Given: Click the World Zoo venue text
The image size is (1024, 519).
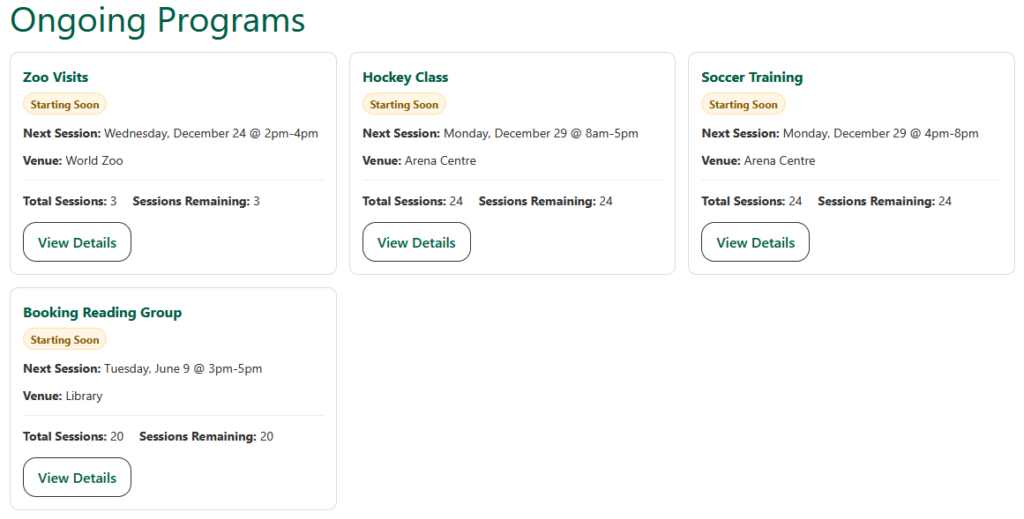Looking at the screenshot, I should tap(94, 161).
